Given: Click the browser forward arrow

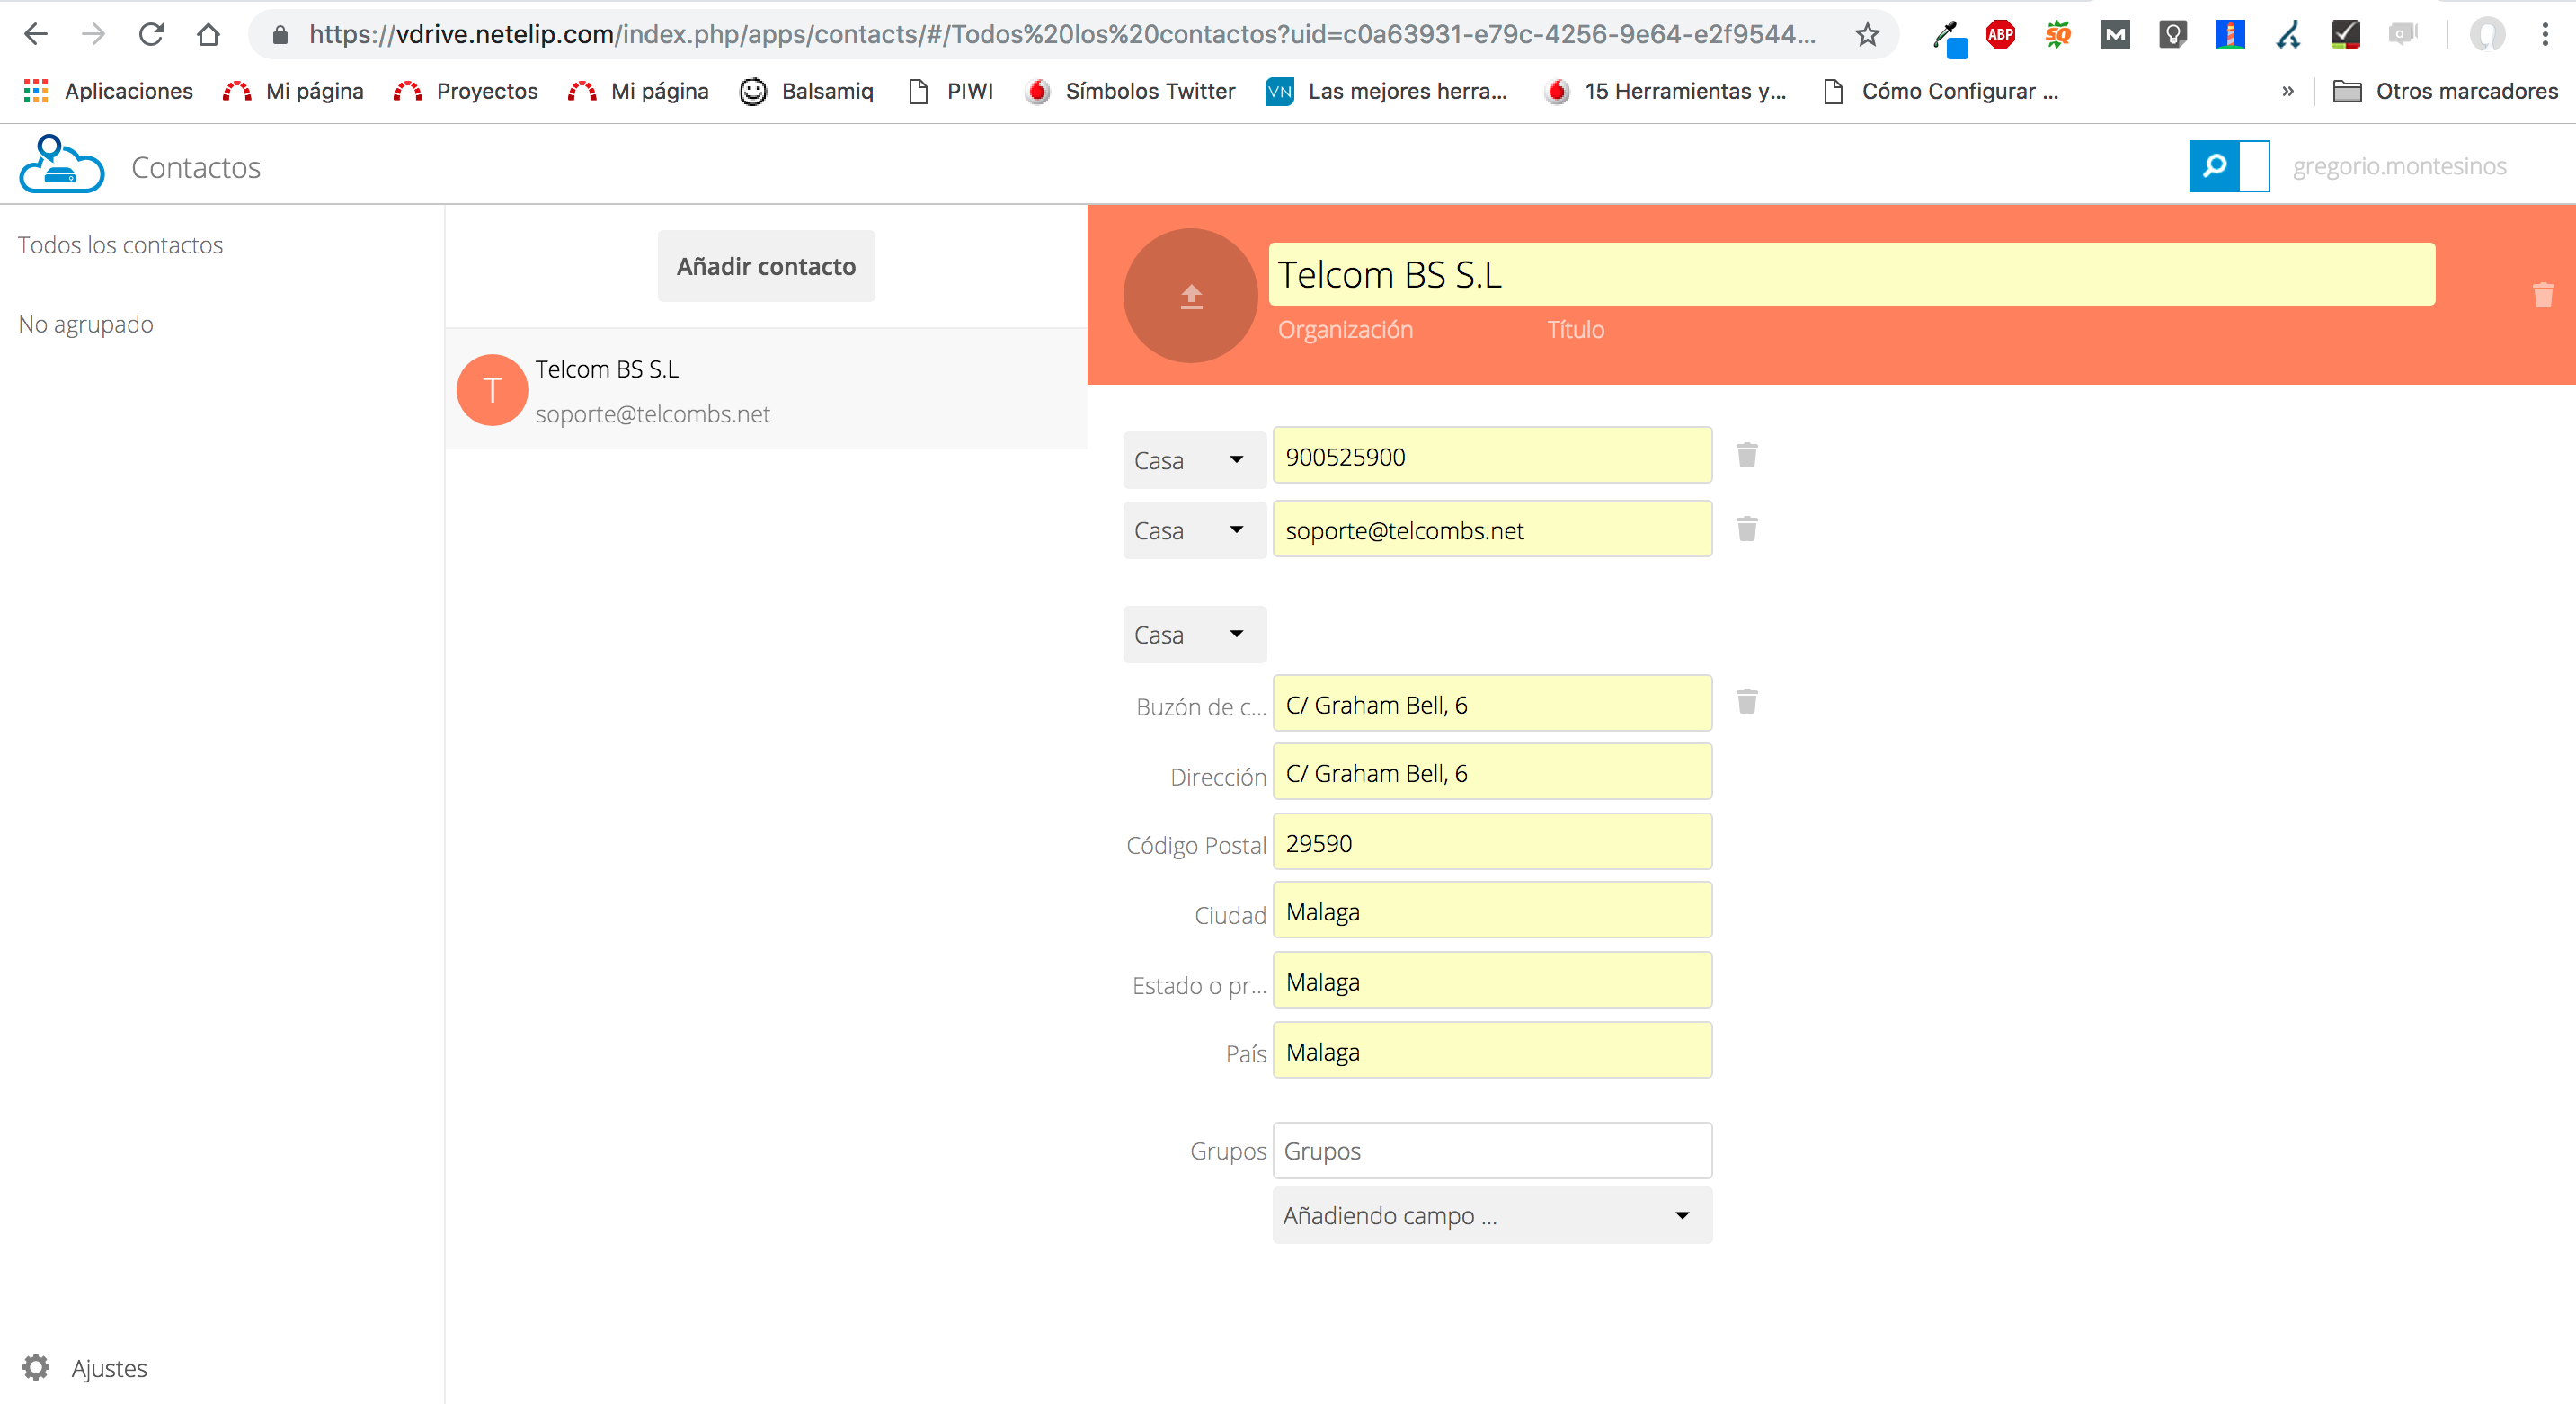Looking at the screenshot, I should pos(93,34).
